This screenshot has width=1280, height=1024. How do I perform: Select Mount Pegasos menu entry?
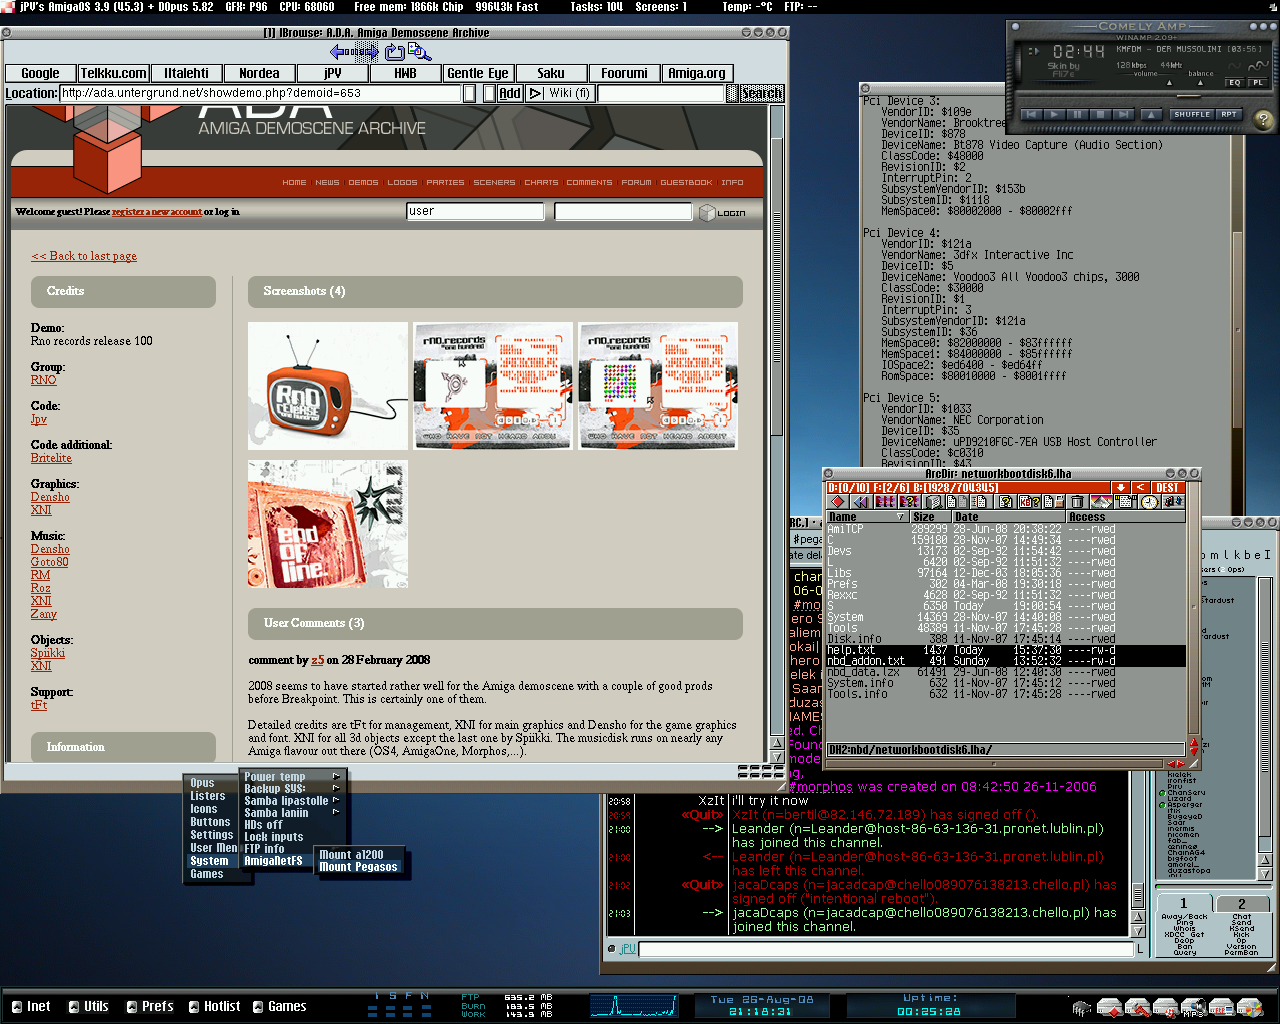(358, 867)
